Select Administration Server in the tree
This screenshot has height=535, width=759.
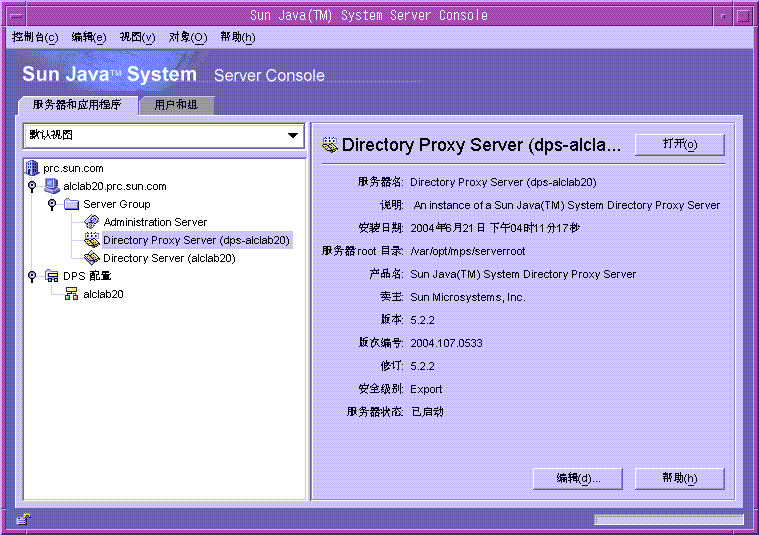[155, 222]
